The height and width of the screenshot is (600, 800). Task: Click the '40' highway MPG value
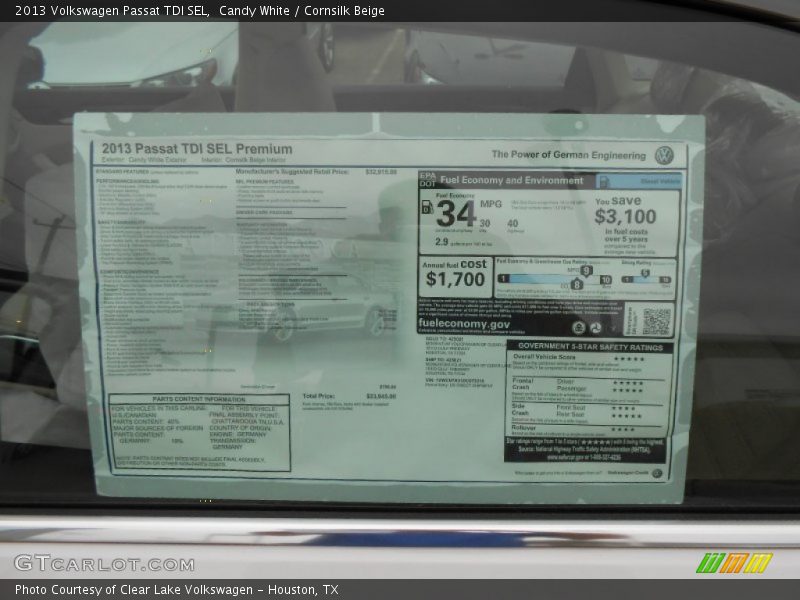(513, 223)
